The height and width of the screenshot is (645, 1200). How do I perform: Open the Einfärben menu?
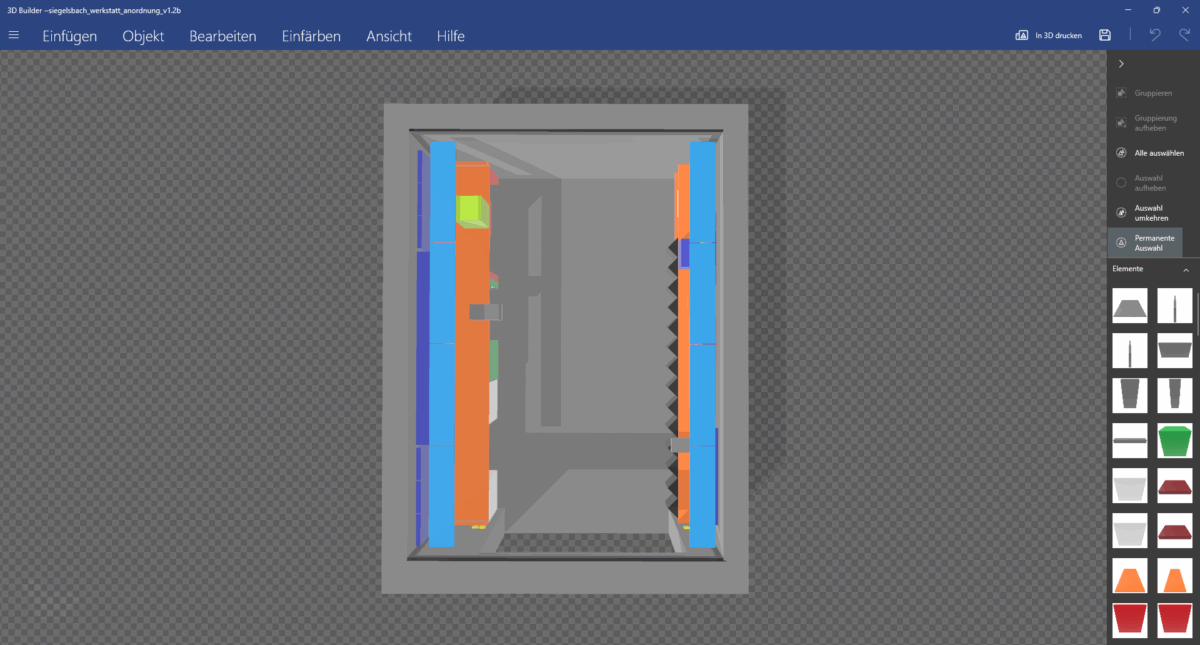(311, 36)
